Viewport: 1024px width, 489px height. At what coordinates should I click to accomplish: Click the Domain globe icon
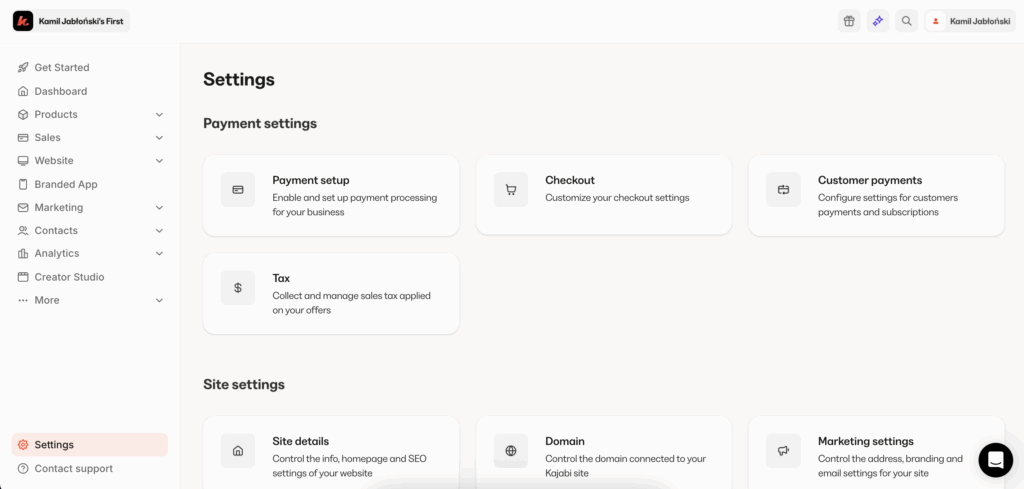[x=511, y=451]
